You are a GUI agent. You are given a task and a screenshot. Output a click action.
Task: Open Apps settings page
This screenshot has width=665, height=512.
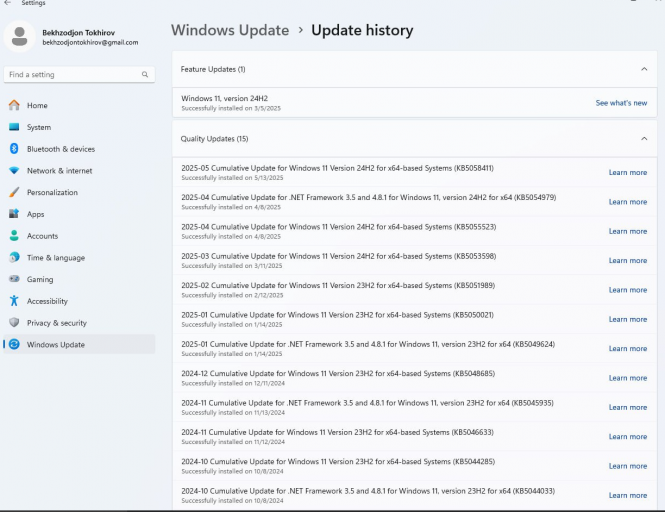pos(79,214)
